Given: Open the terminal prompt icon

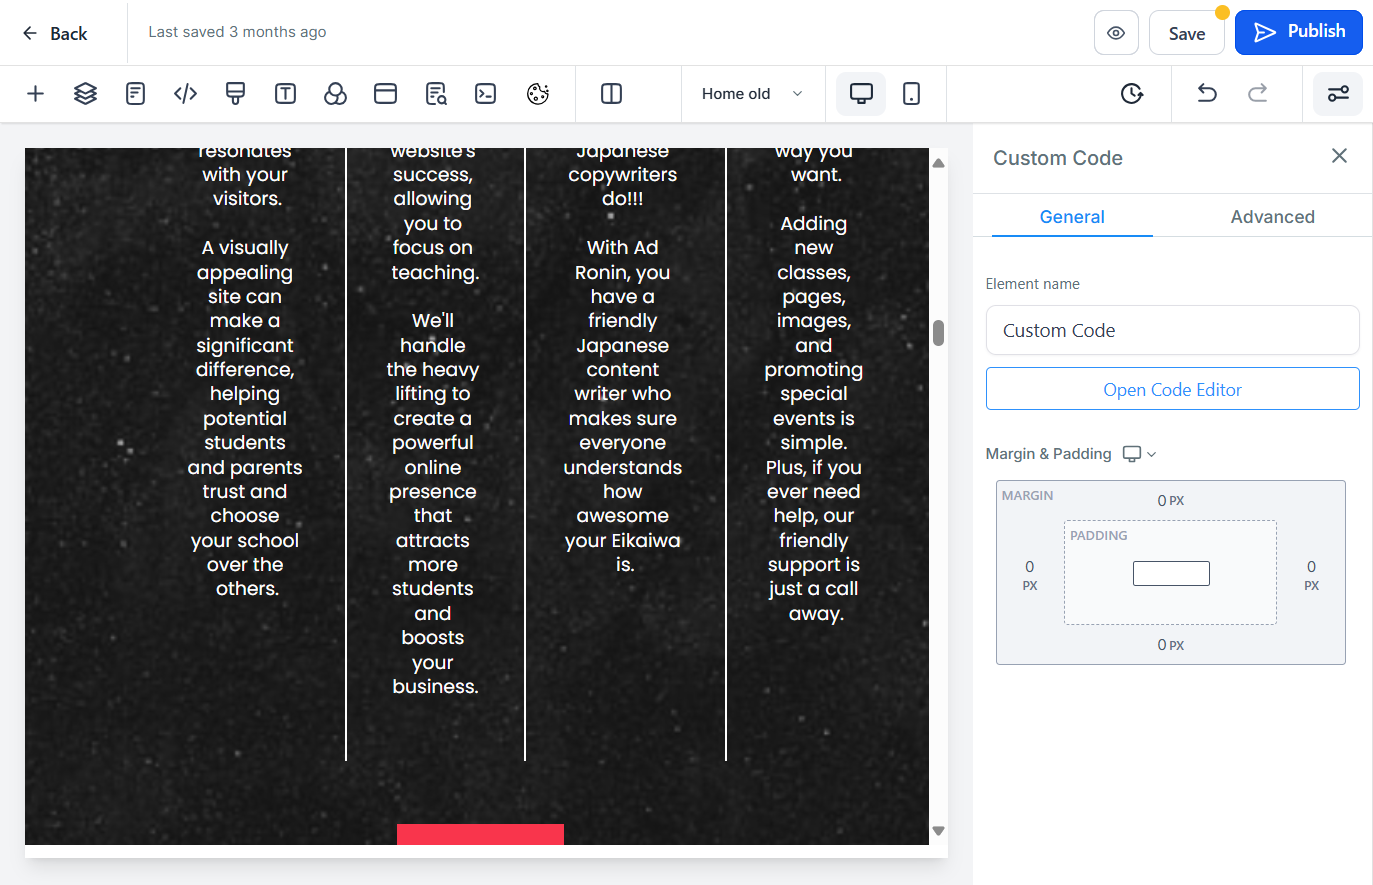Looking at the screenshot, I should 486,94.
